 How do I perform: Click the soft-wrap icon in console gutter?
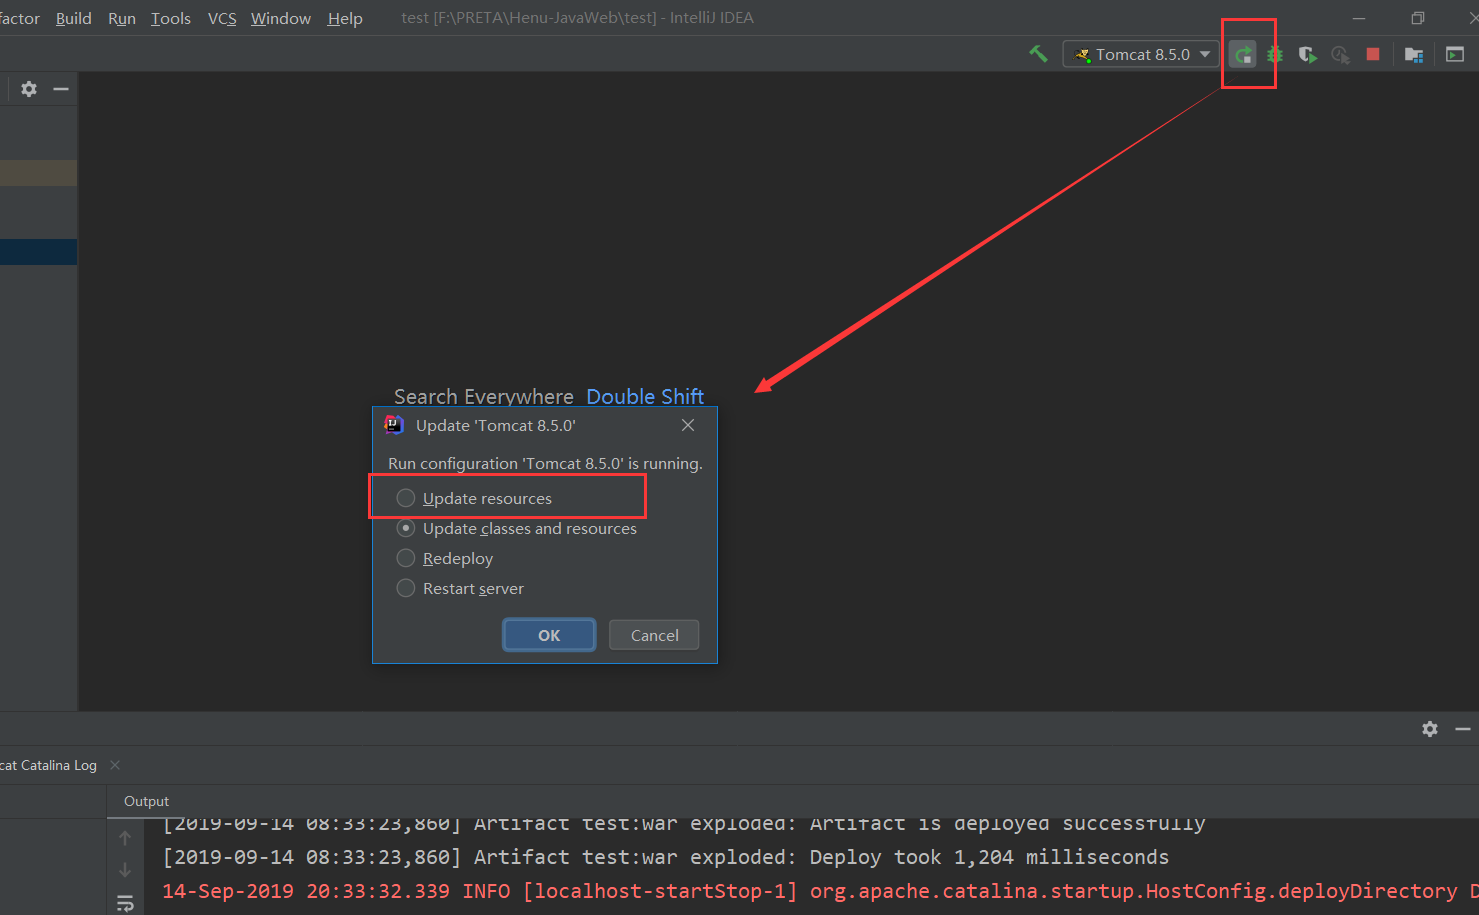pos(125,902)
